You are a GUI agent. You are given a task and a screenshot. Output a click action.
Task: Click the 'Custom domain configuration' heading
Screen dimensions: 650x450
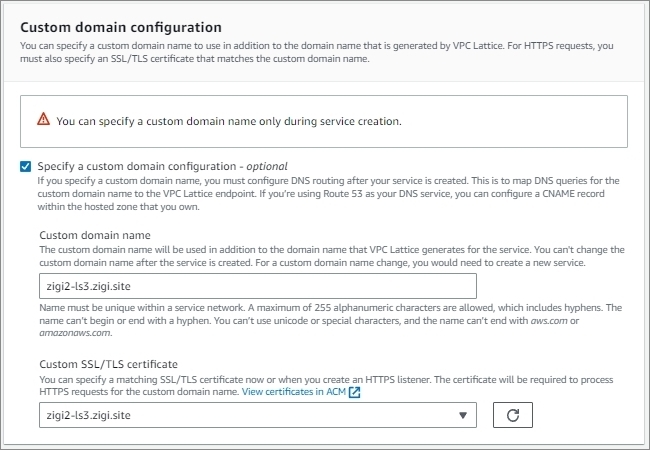(x=121, y=27)
